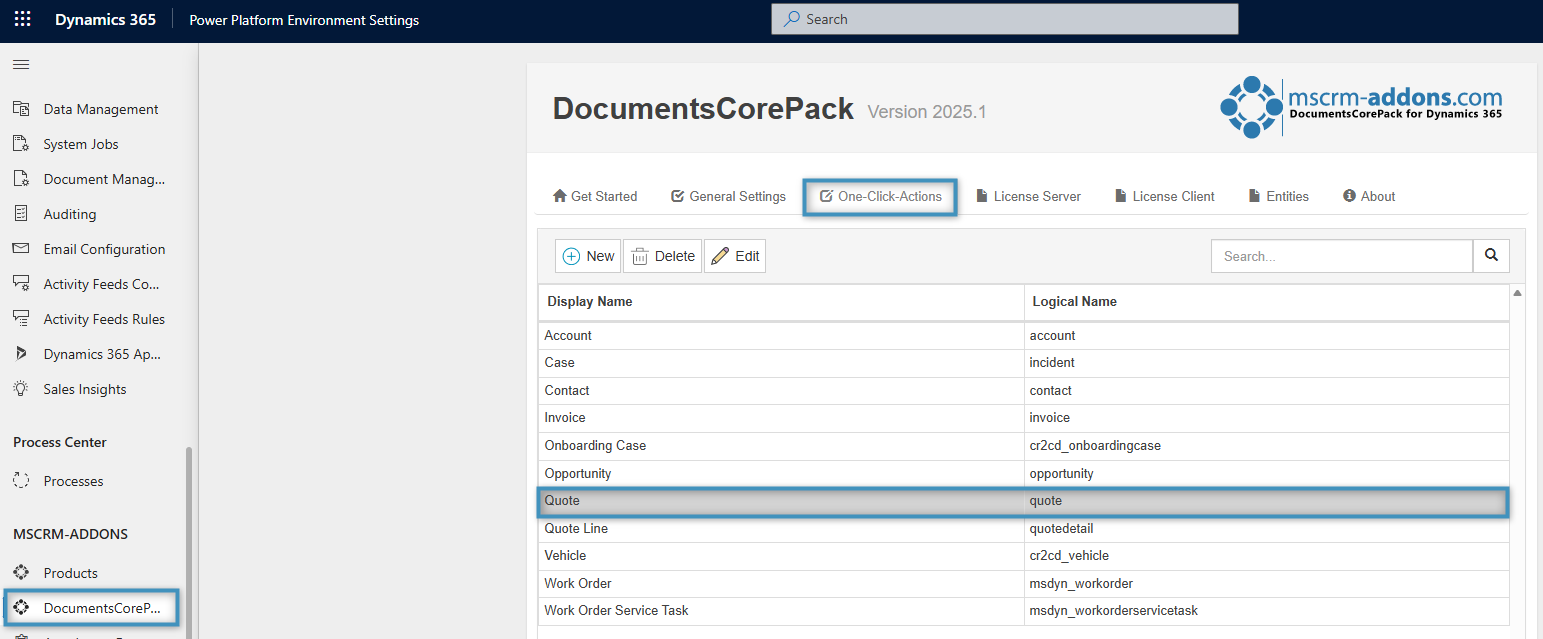1543x639 pixels.
Task: Click the table Search input field
Action: point(1341,256)
